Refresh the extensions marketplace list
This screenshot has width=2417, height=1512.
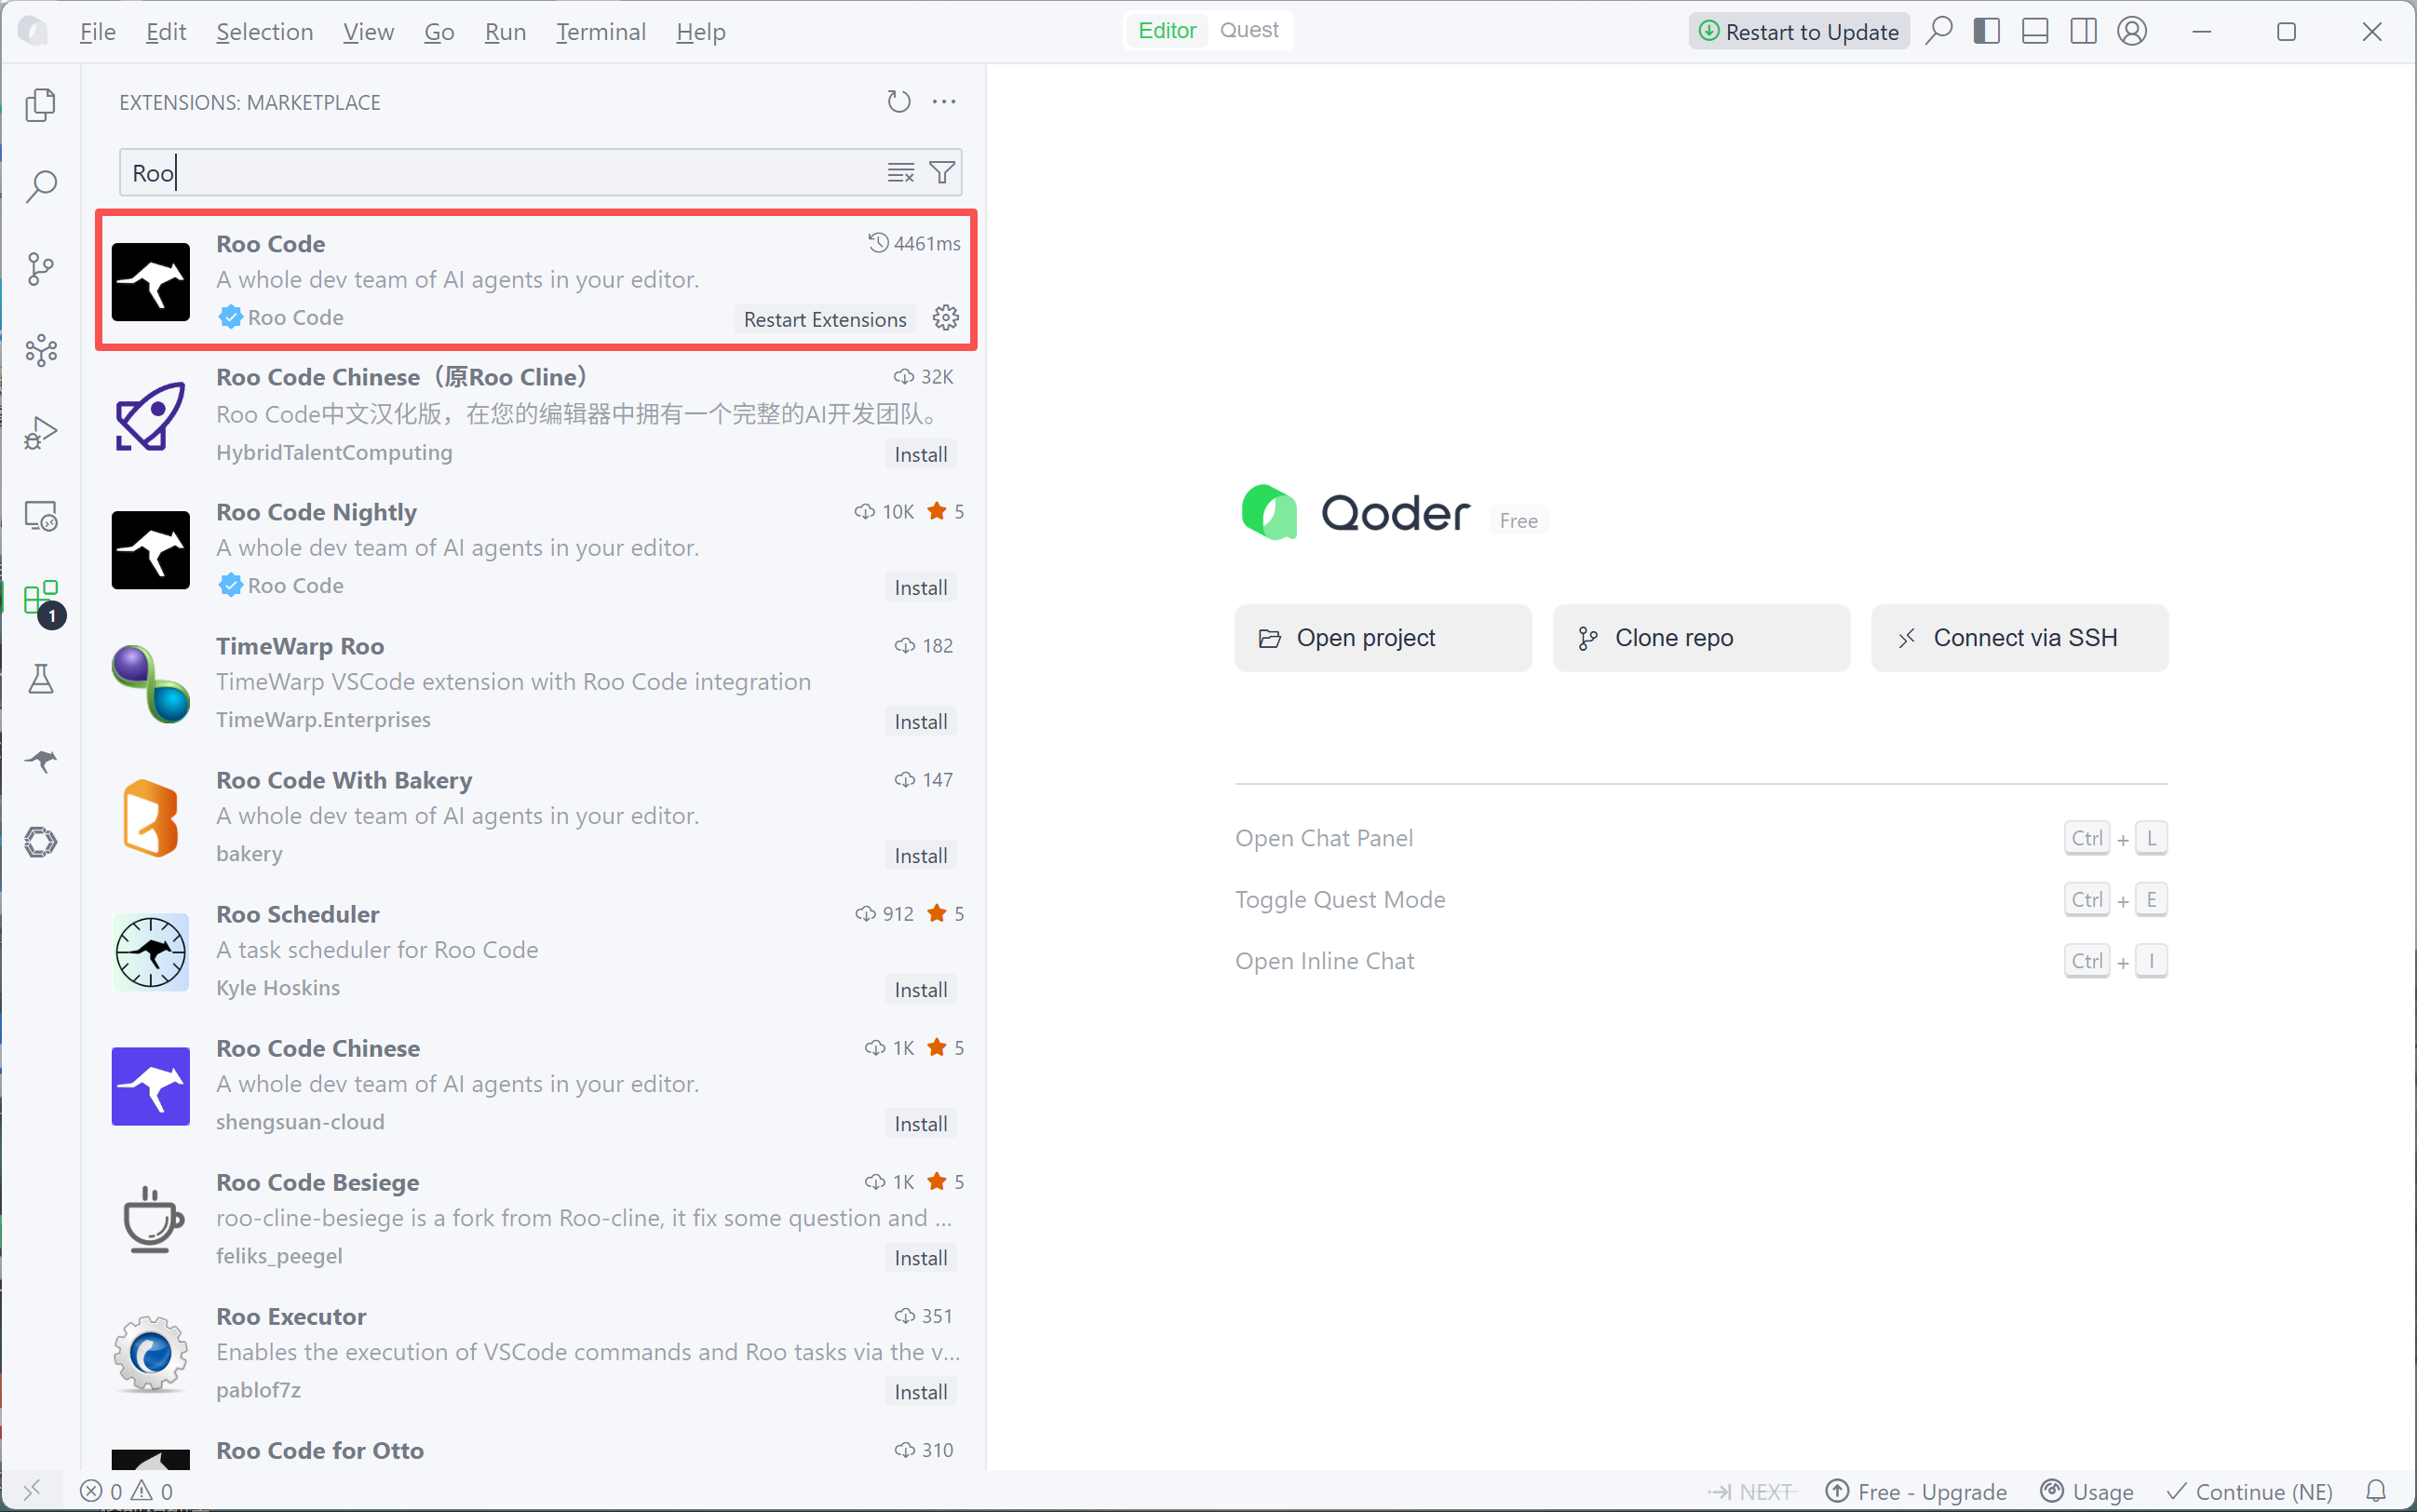pos(898,102)
